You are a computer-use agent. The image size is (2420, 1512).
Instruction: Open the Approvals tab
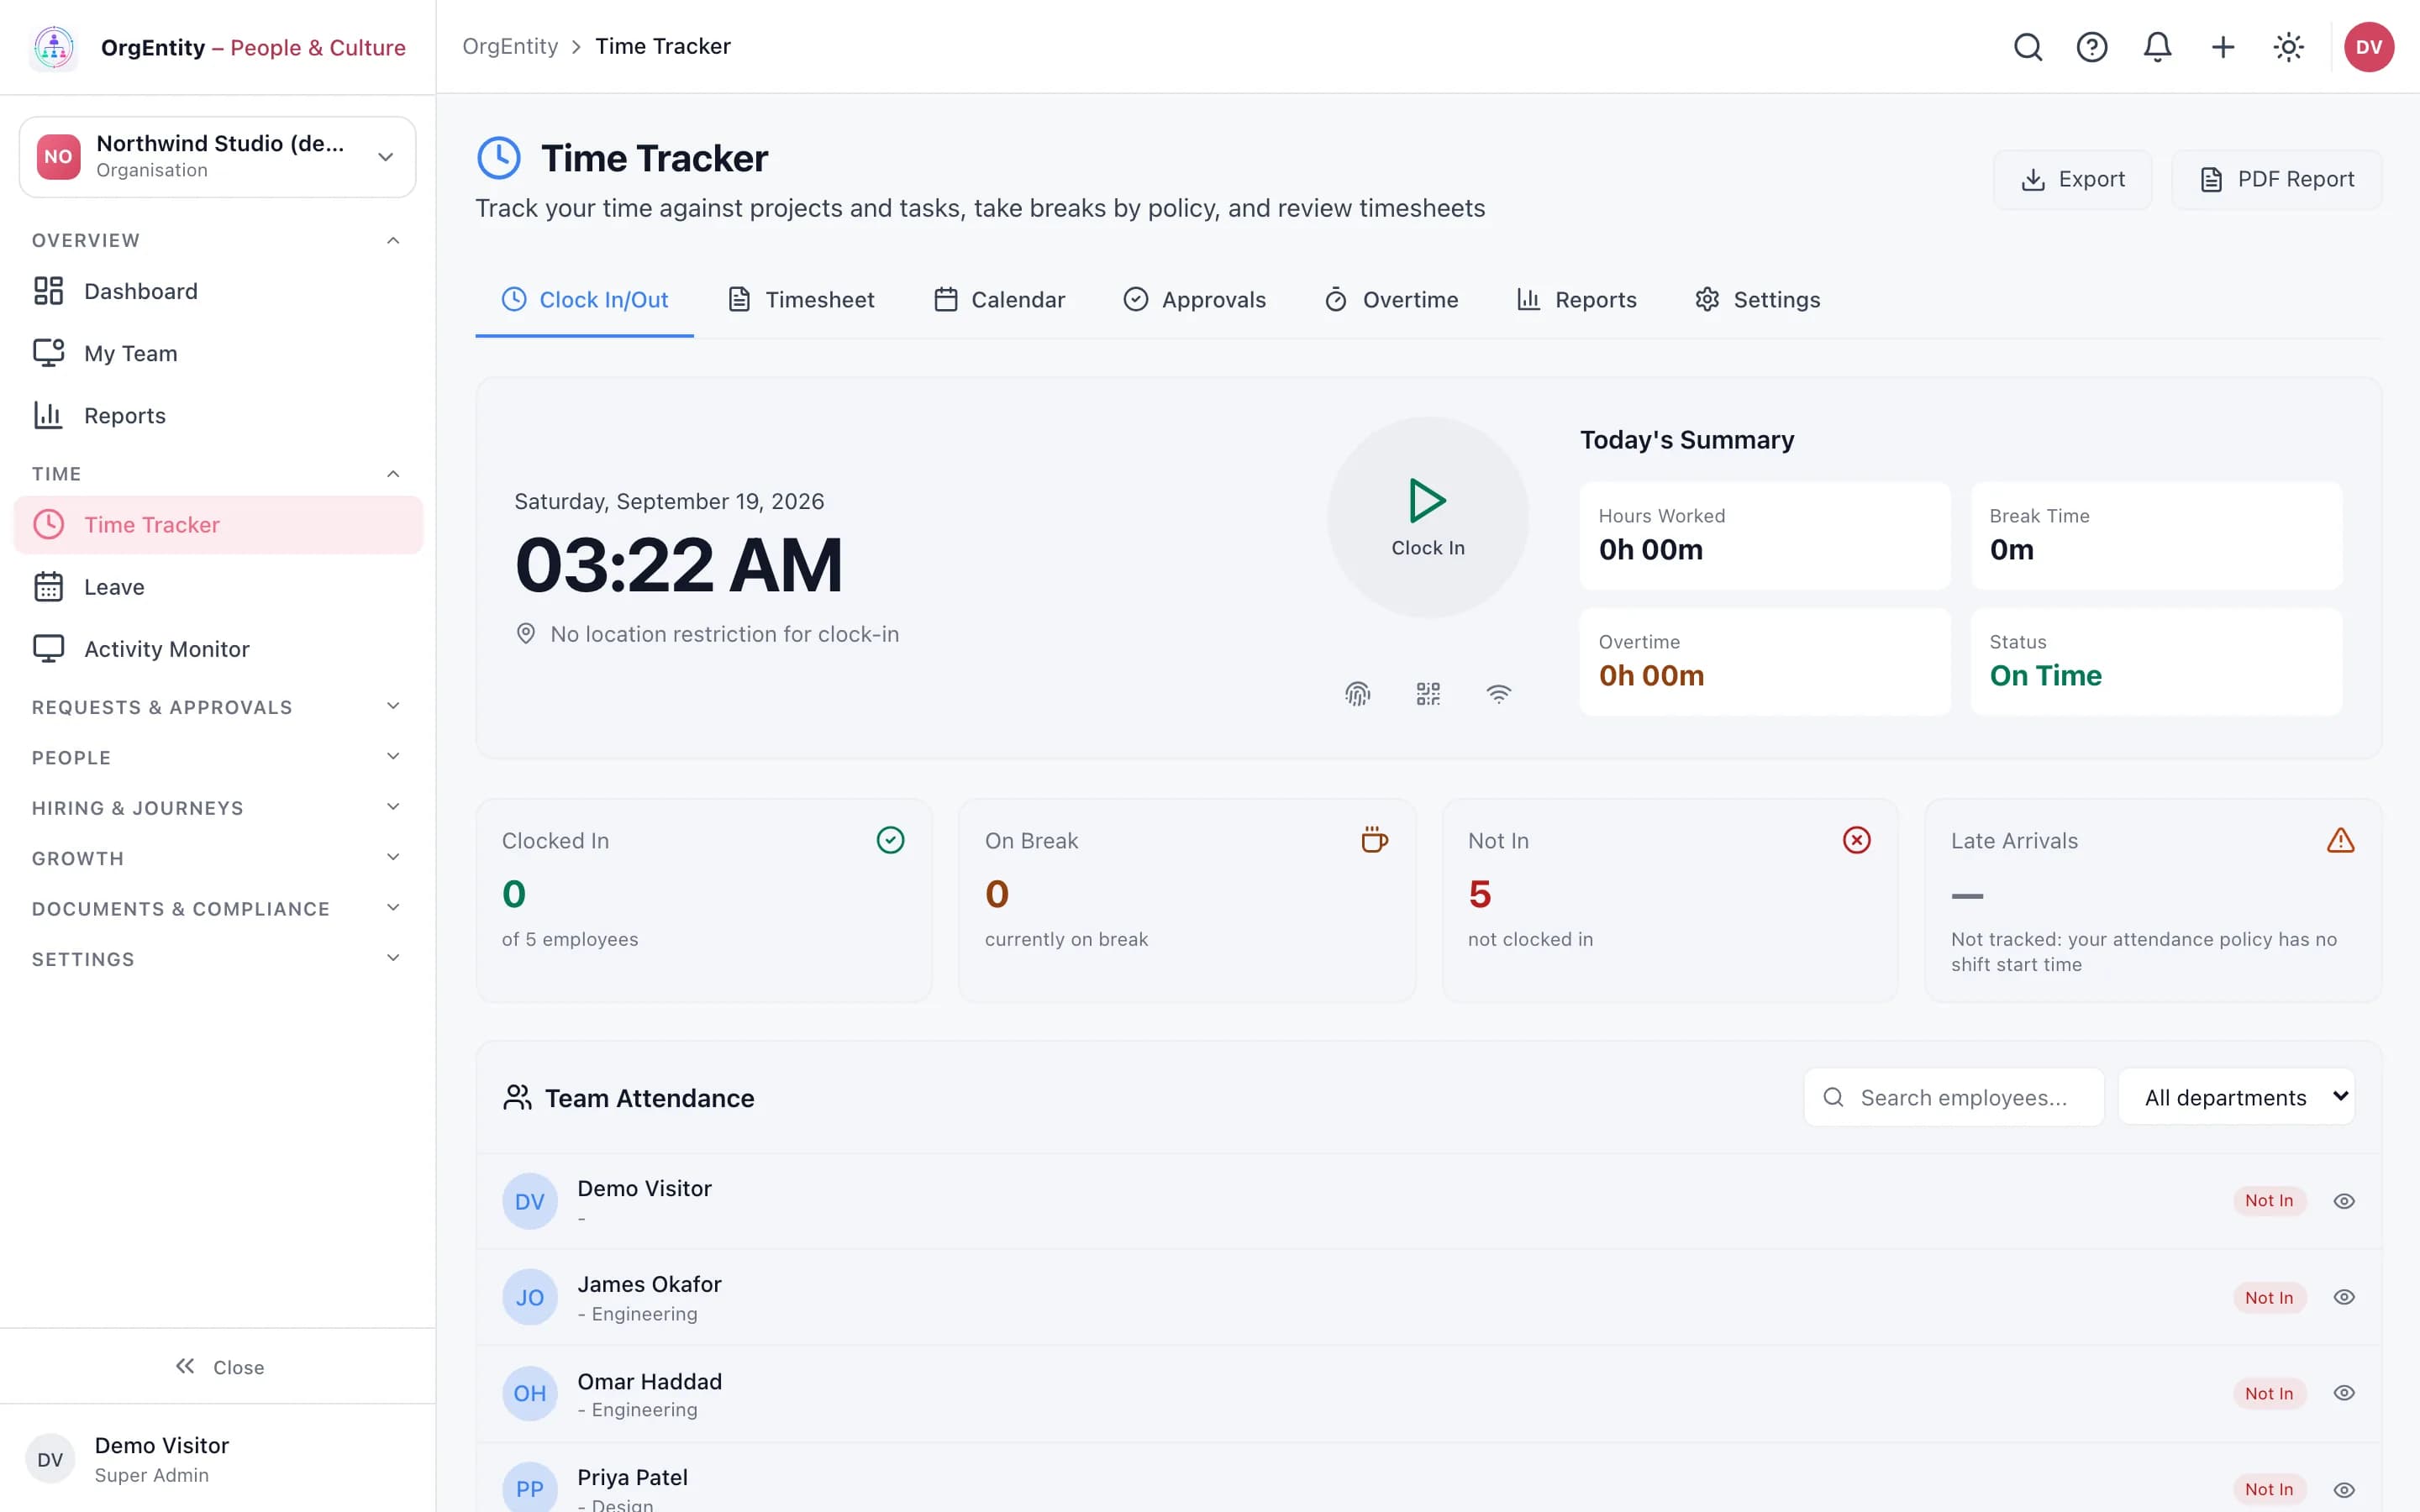[1194, 300]
